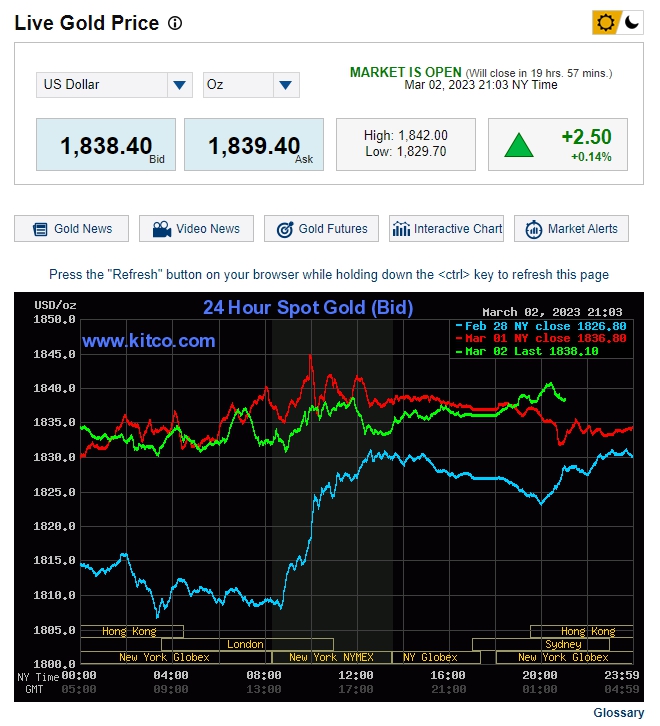
Task: Click Mar 02 Last 1838.10 legend entry
Action: pyautogui.click(x=527, y=351)
